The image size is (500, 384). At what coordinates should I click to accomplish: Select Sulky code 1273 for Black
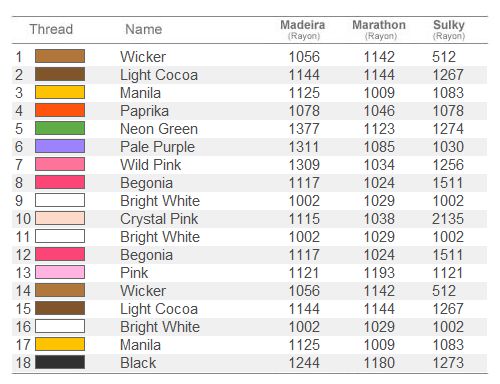coord(448,363)
